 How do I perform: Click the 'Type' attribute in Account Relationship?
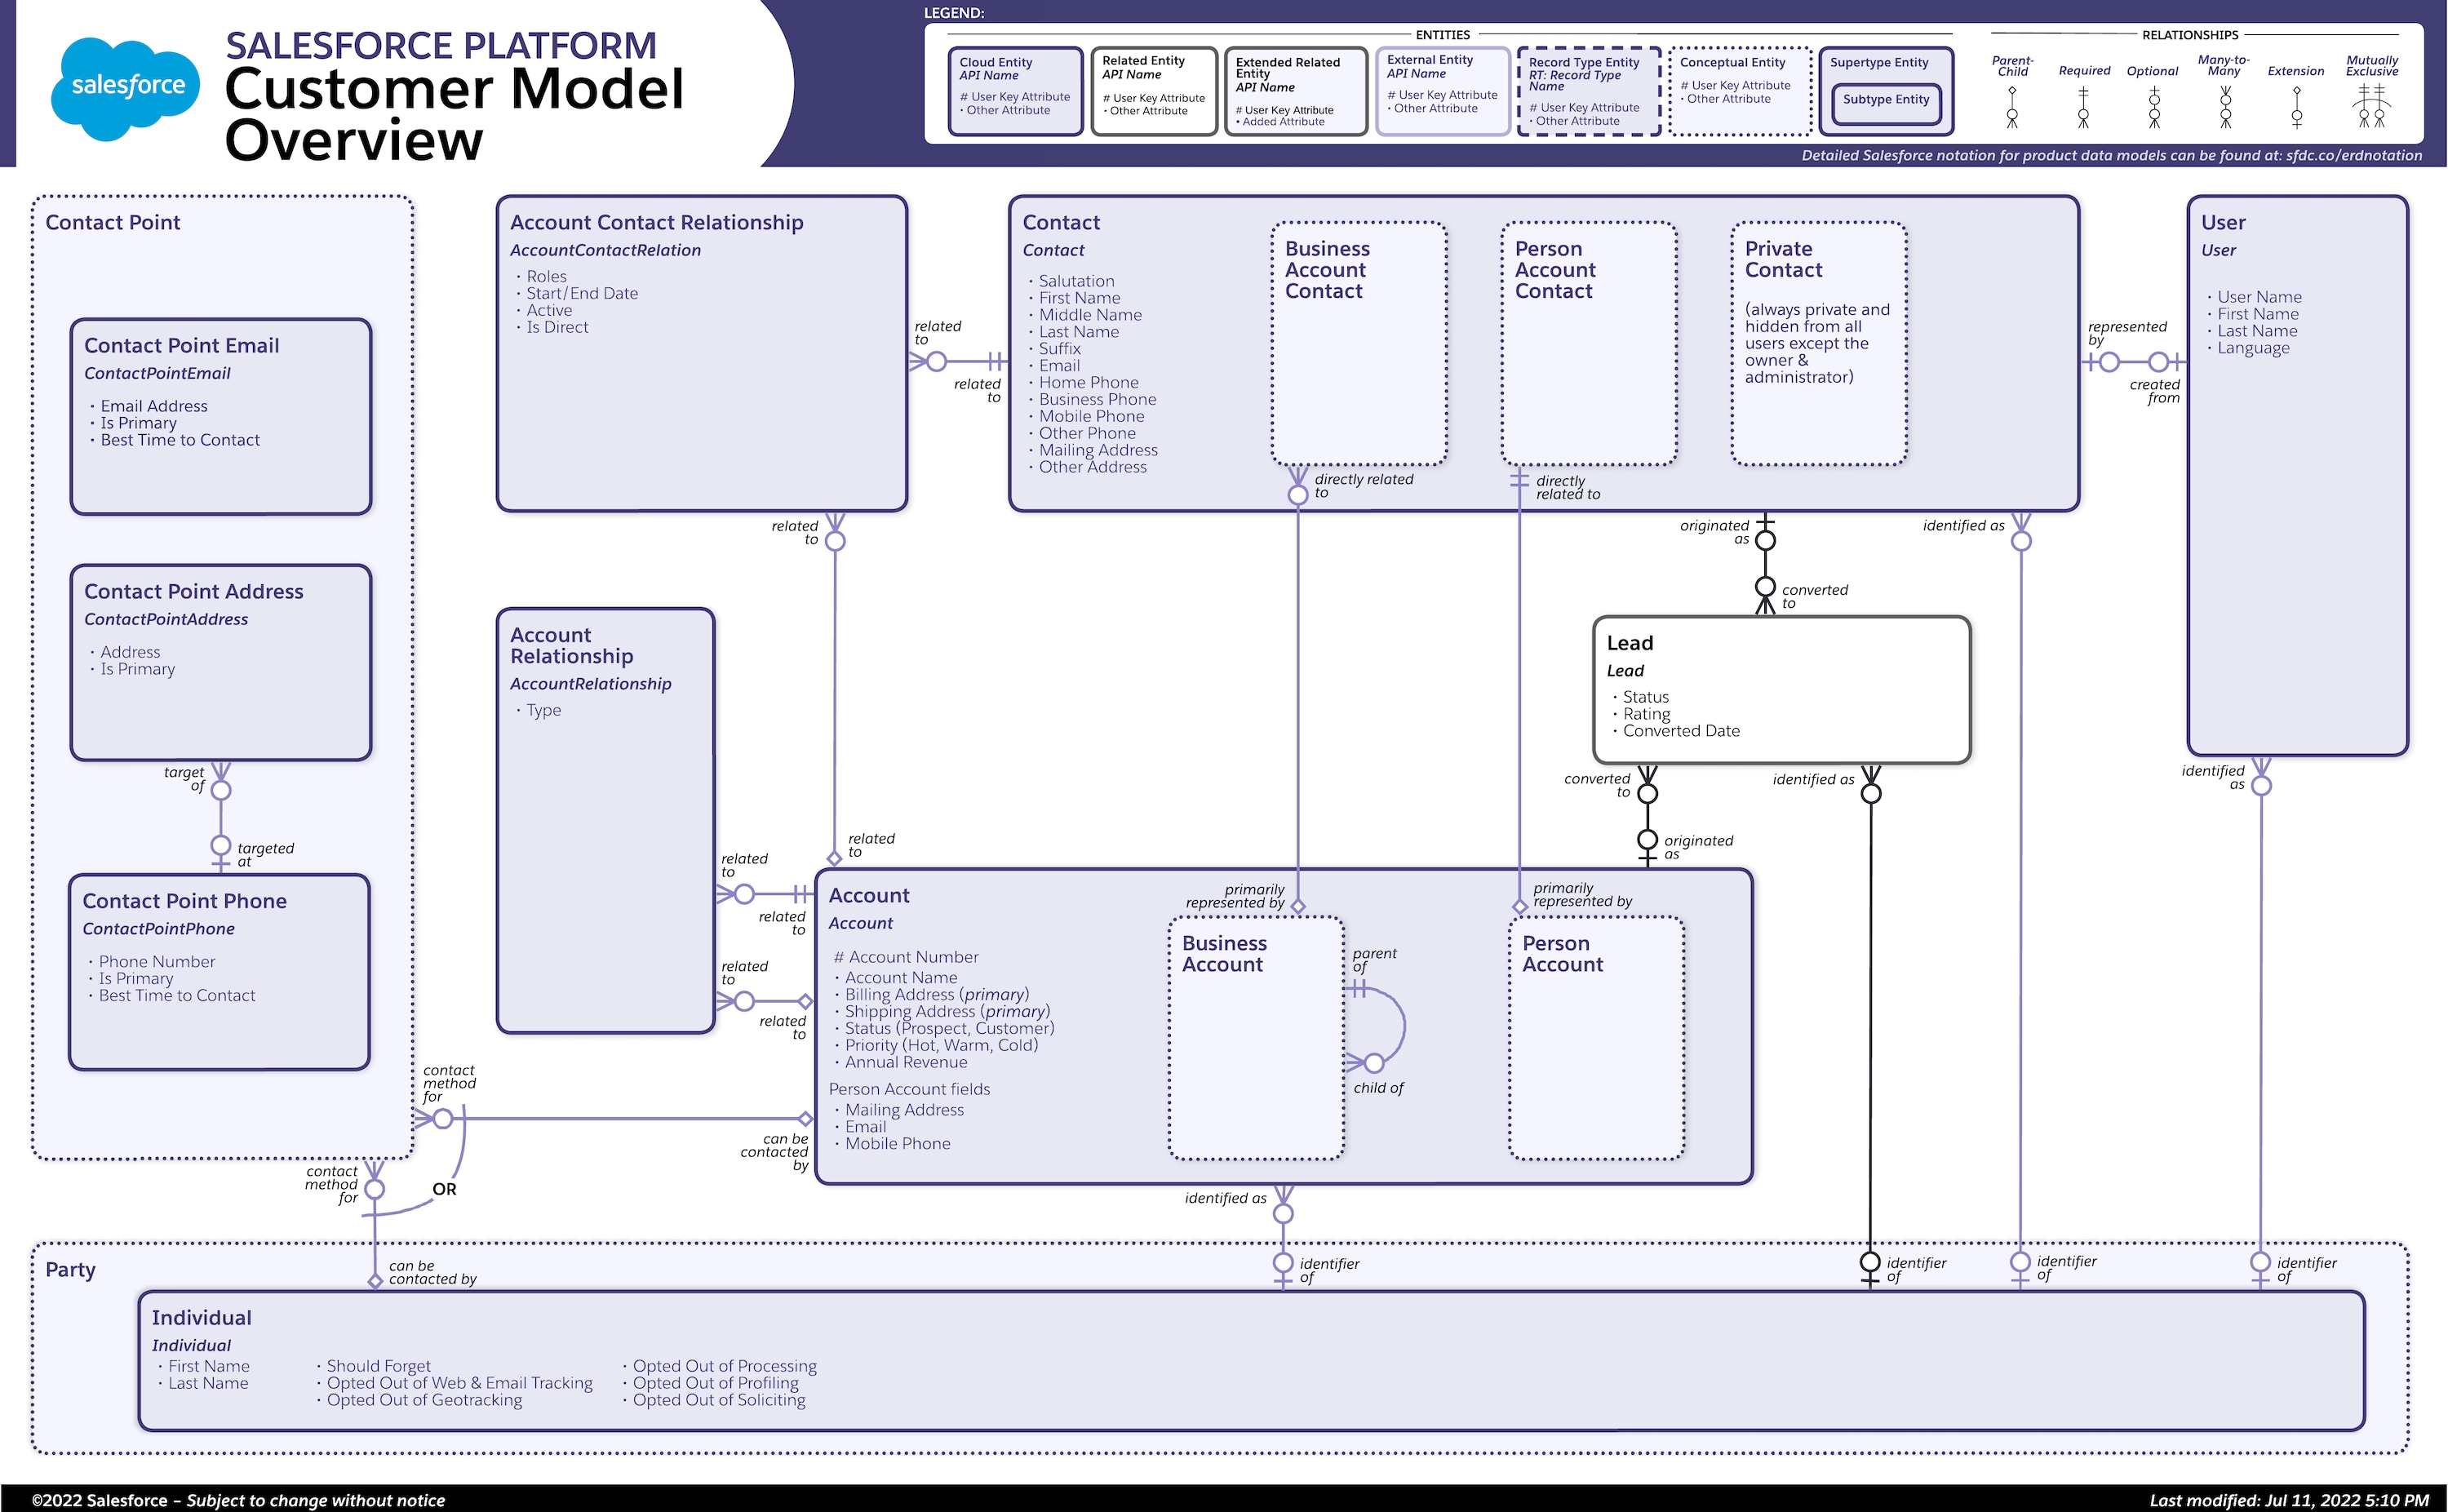543,710
